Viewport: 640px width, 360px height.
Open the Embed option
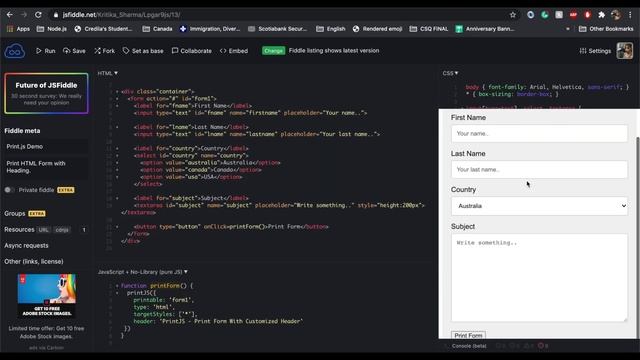pyautogui.click(x=234, y=51)
